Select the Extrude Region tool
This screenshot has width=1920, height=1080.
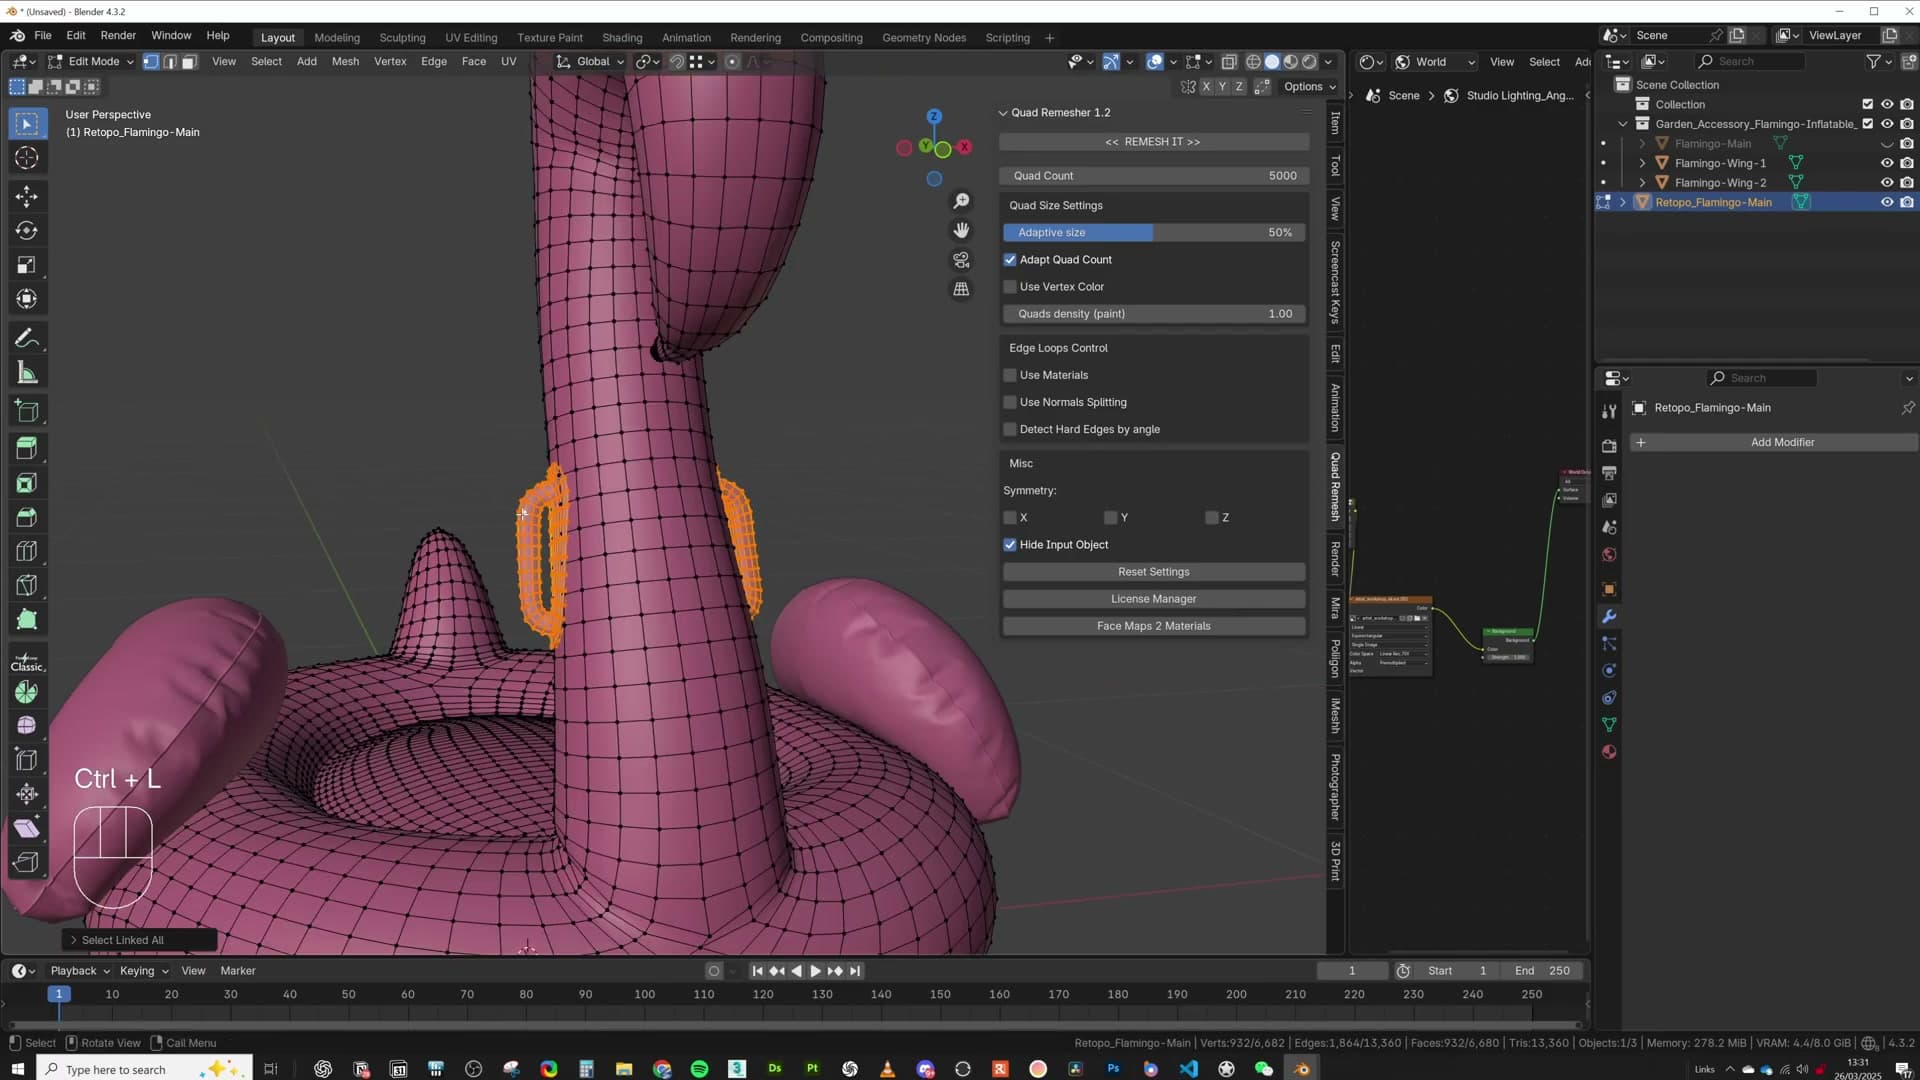point(27,447)
